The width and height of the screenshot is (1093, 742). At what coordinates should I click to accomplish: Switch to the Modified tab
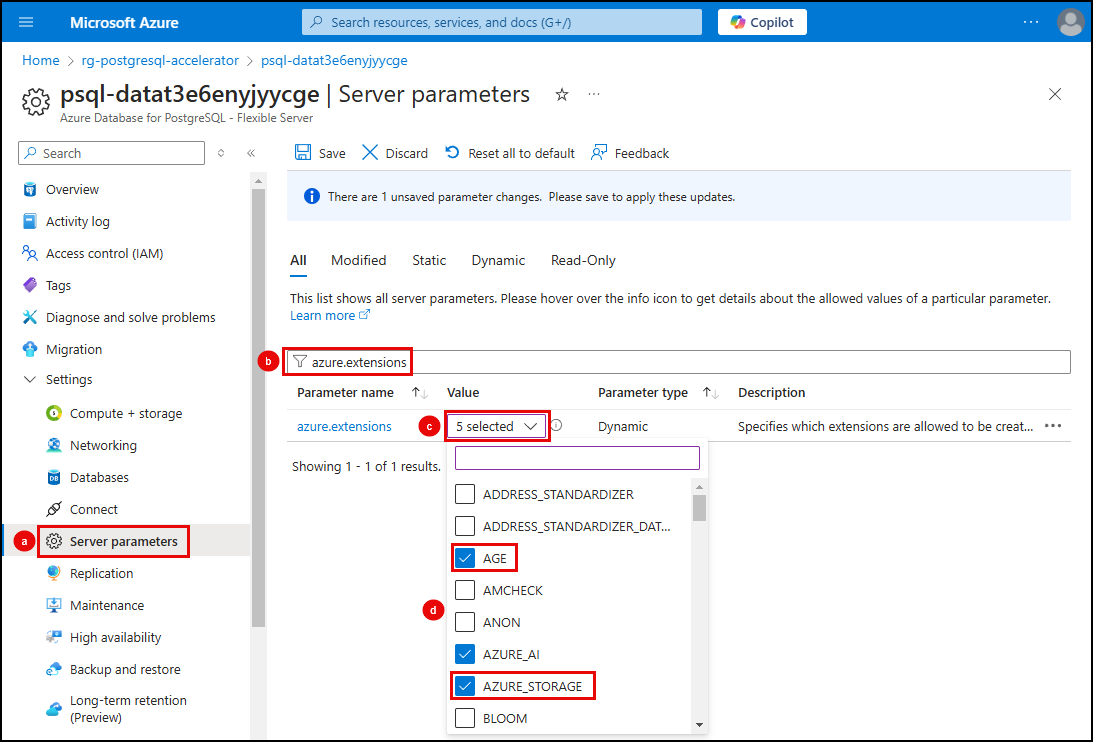[x=358, y=261]
